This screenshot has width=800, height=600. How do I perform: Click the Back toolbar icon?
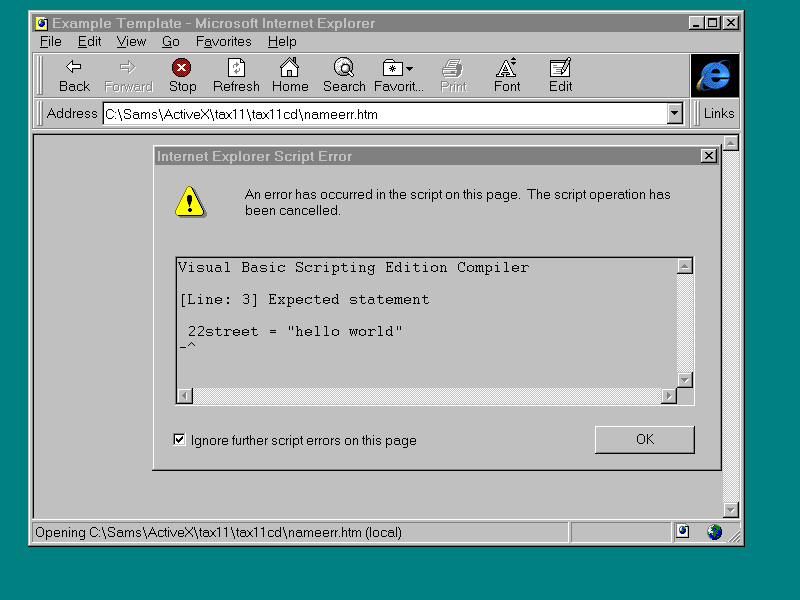(x=74, y=68)
